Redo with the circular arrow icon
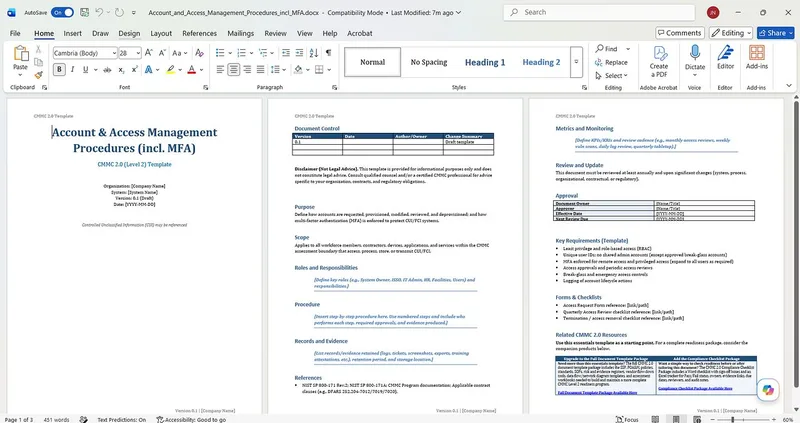The height and width of the screenshot is (423, 800). [119, 12]
